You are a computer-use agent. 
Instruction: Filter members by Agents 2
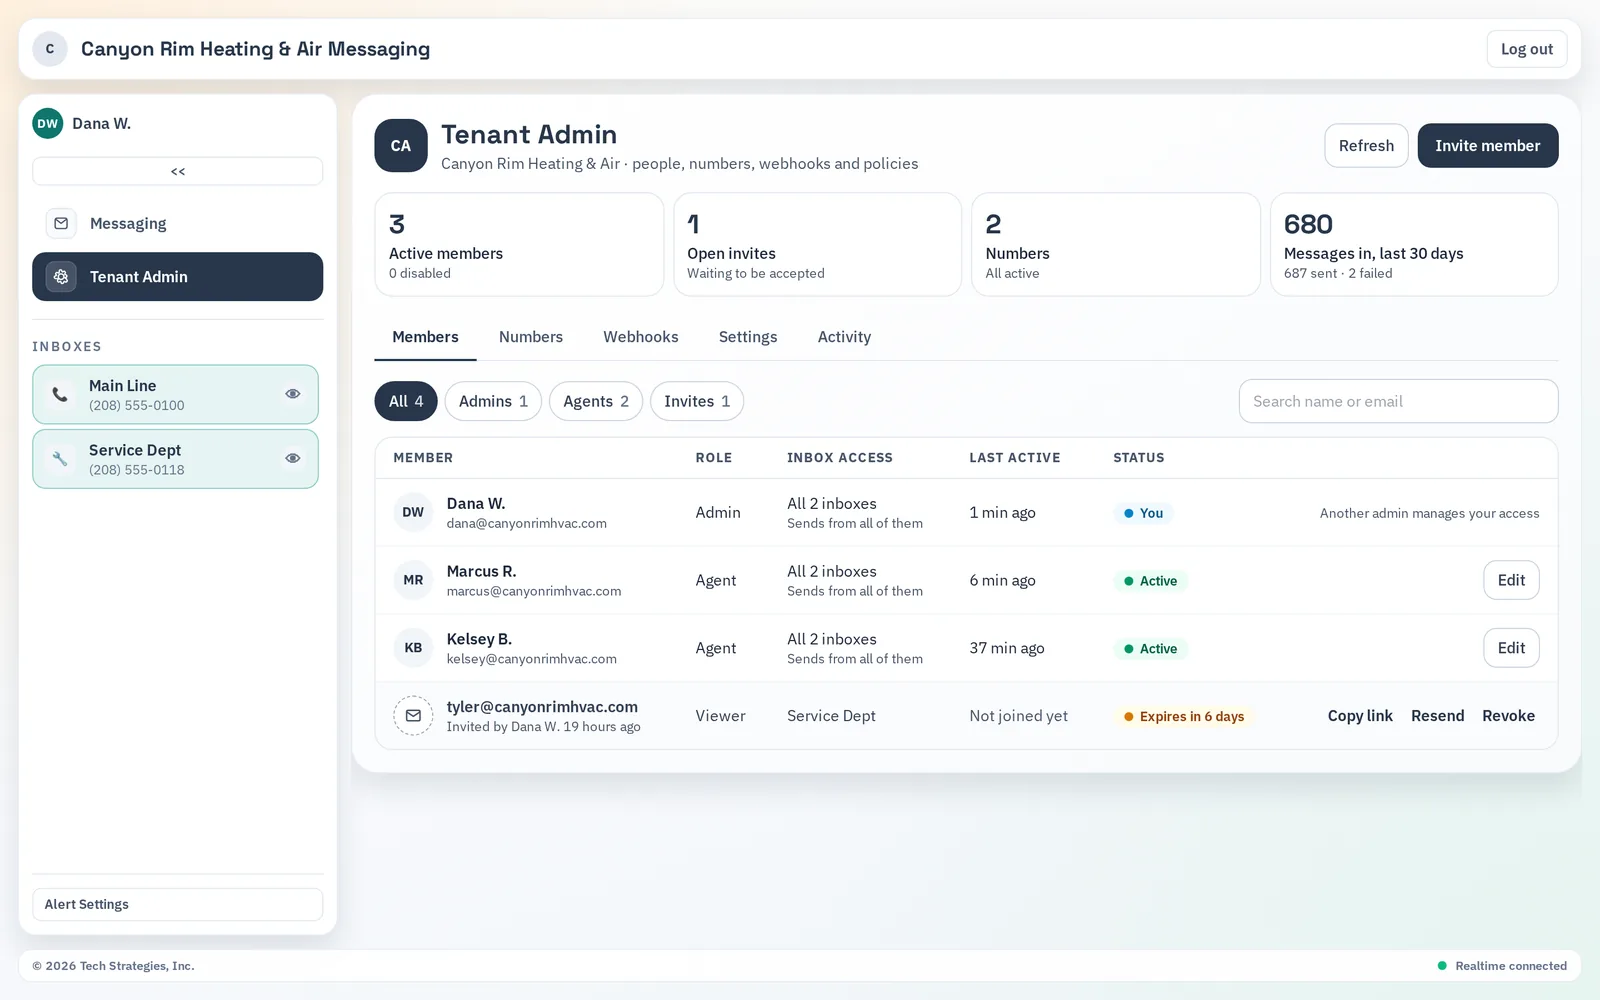pyautogui.click(x=596, y=401)
